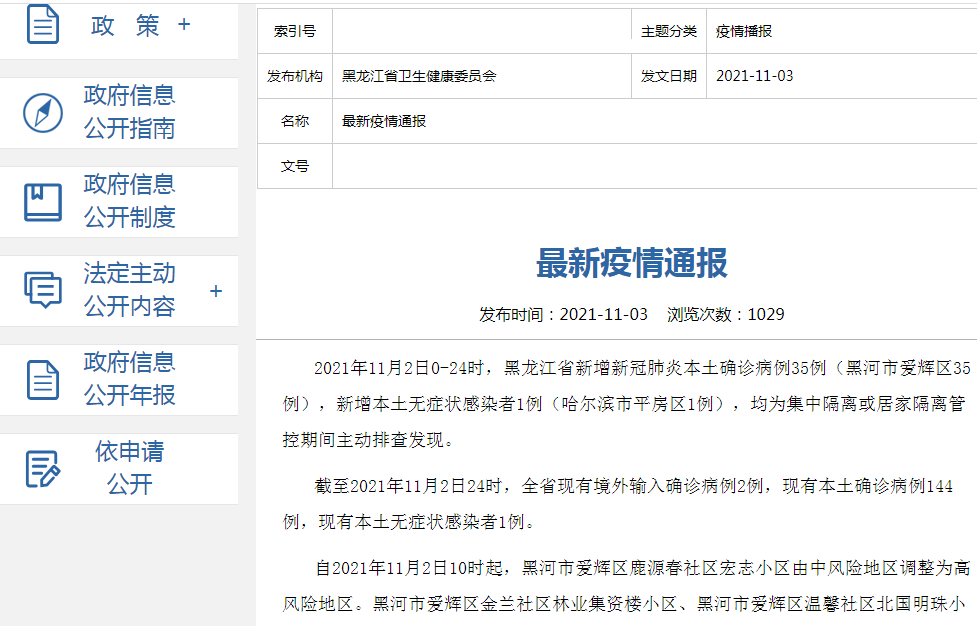Click paragraph starting 2021年11月2日0-24时
This screenshot has width=977, height=626.
pyautogui.click(x=626, y=404)
